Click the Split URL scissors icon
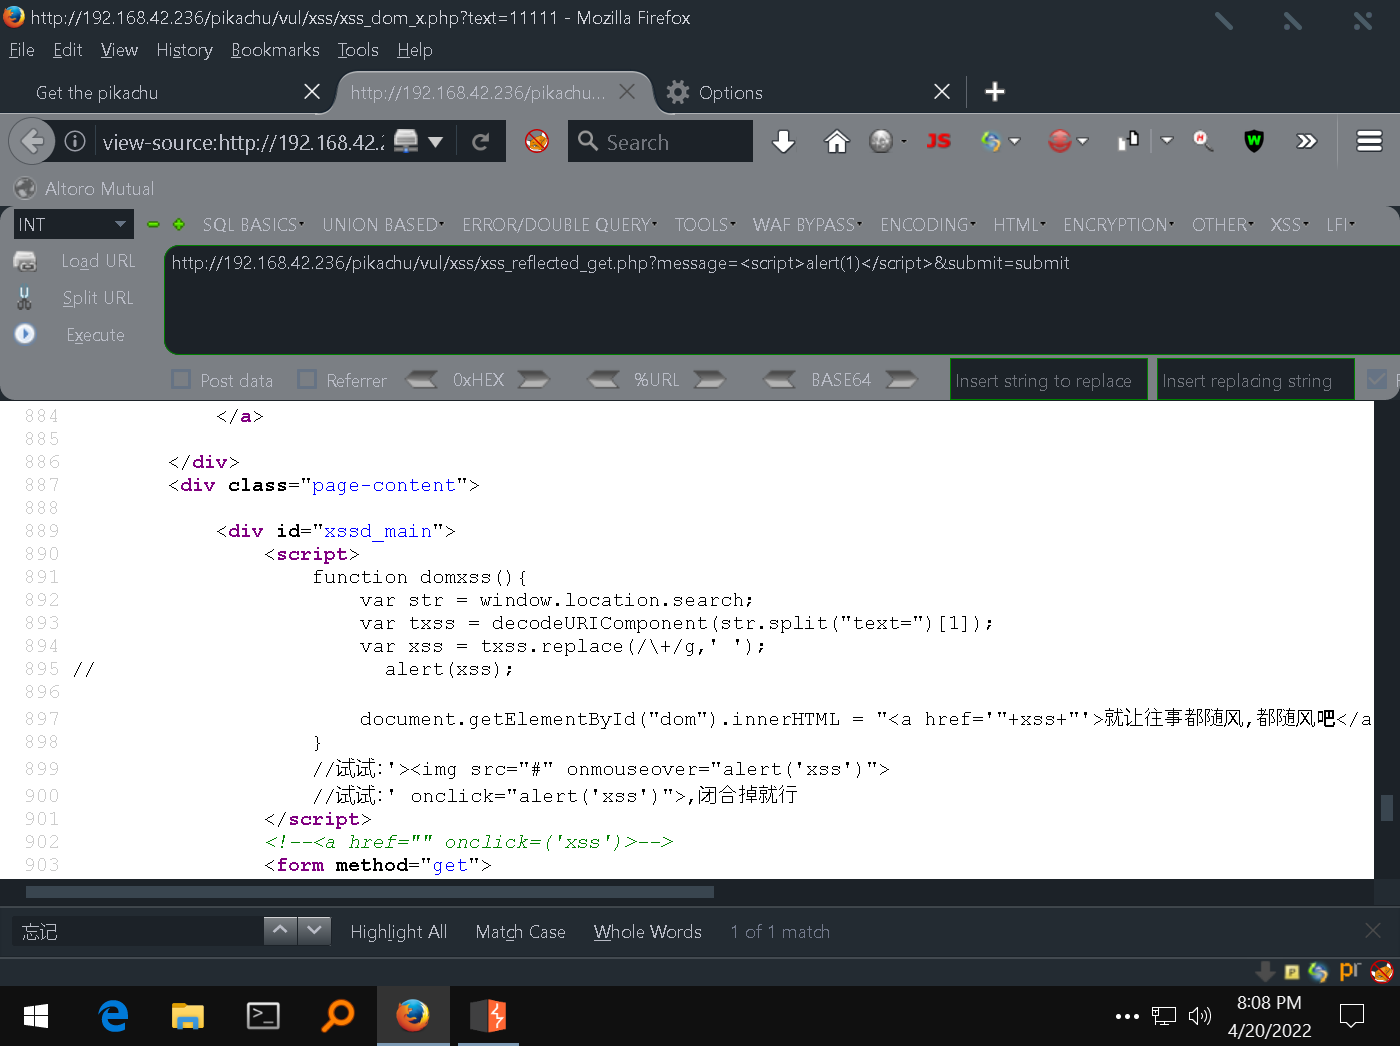Image resolution: width=1400 pixels, height=1046 pixels. [x=25, y=298]
